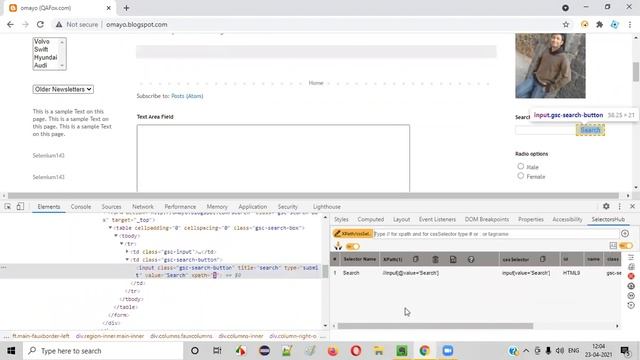Copy cssSelector values using header copy icon
Image resolution: width=640 pixels, height=360 pixels.
pyautogui.click(x=543, y=259)
